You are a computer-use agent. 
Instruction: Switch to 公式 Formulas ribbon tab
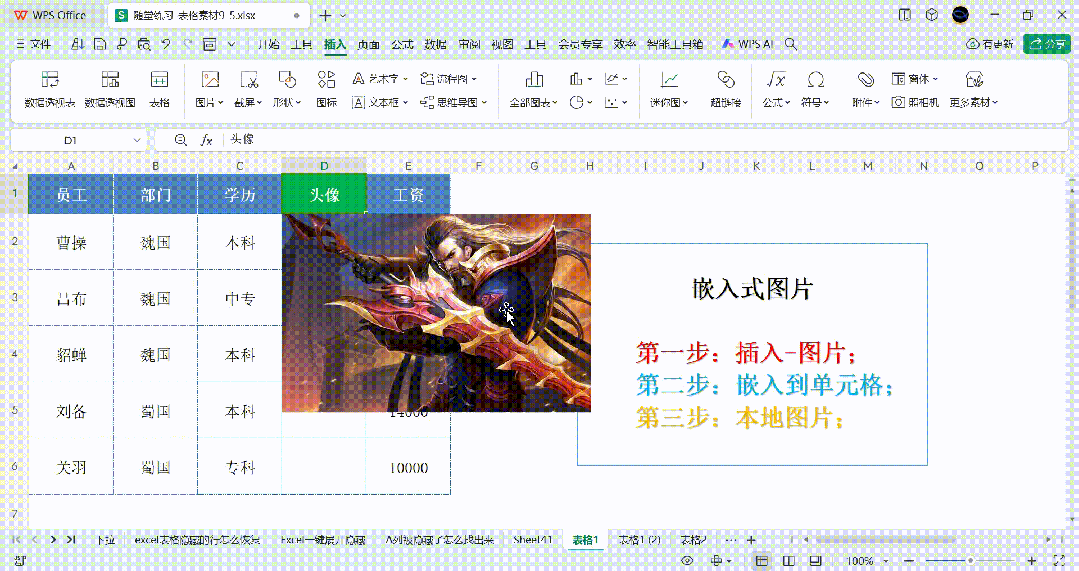(402, 44)
